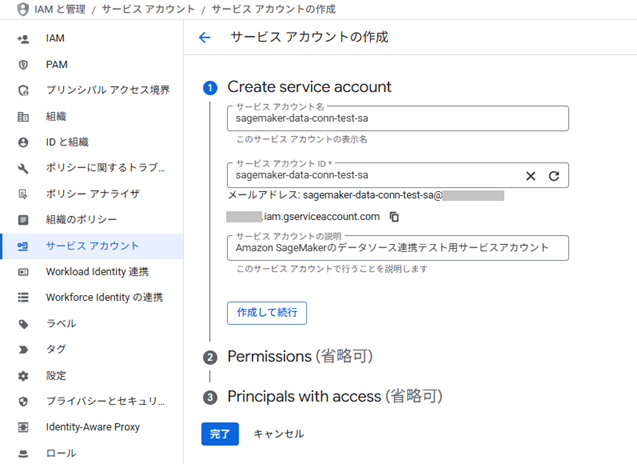The image size is (637, 464).
Task: Click the Workforce Identity list icon
Action: click(x=23, y=297)
